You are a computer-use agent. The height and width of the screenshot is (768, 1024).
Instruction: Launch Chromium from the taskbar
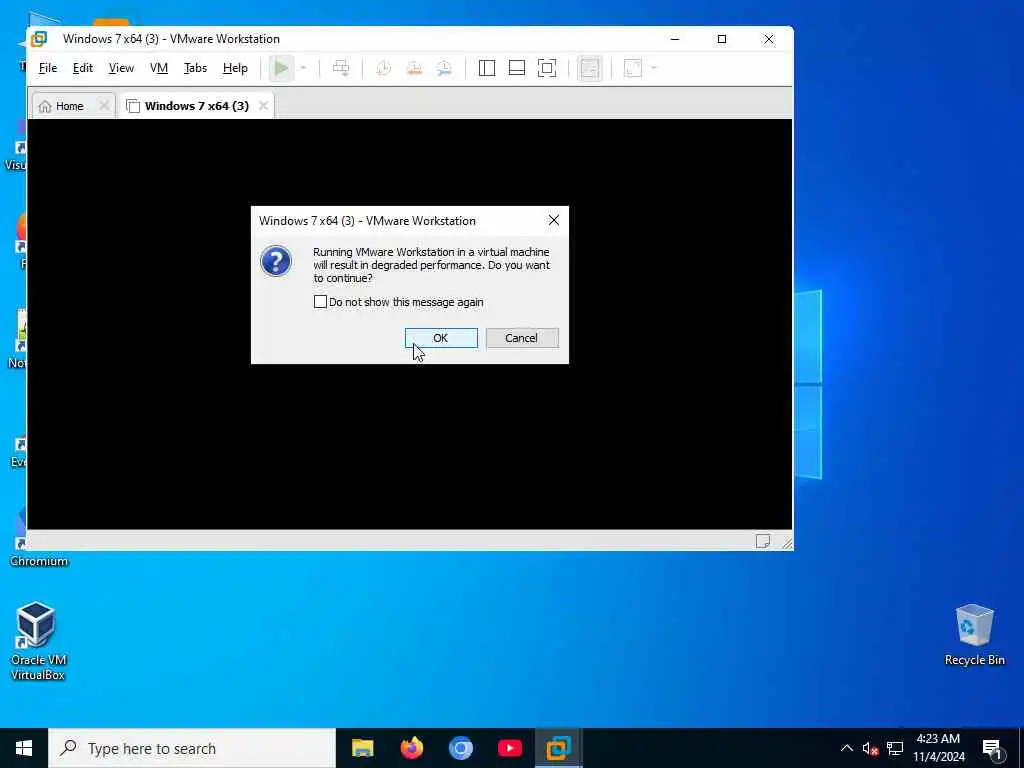pyautogui.click(x=460, y=748)
